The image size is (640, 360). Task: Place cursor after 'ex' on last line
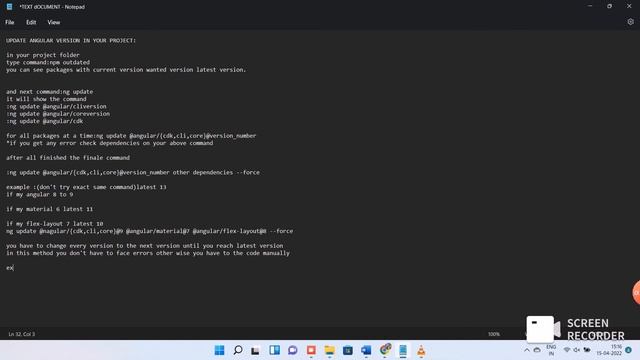13,268
